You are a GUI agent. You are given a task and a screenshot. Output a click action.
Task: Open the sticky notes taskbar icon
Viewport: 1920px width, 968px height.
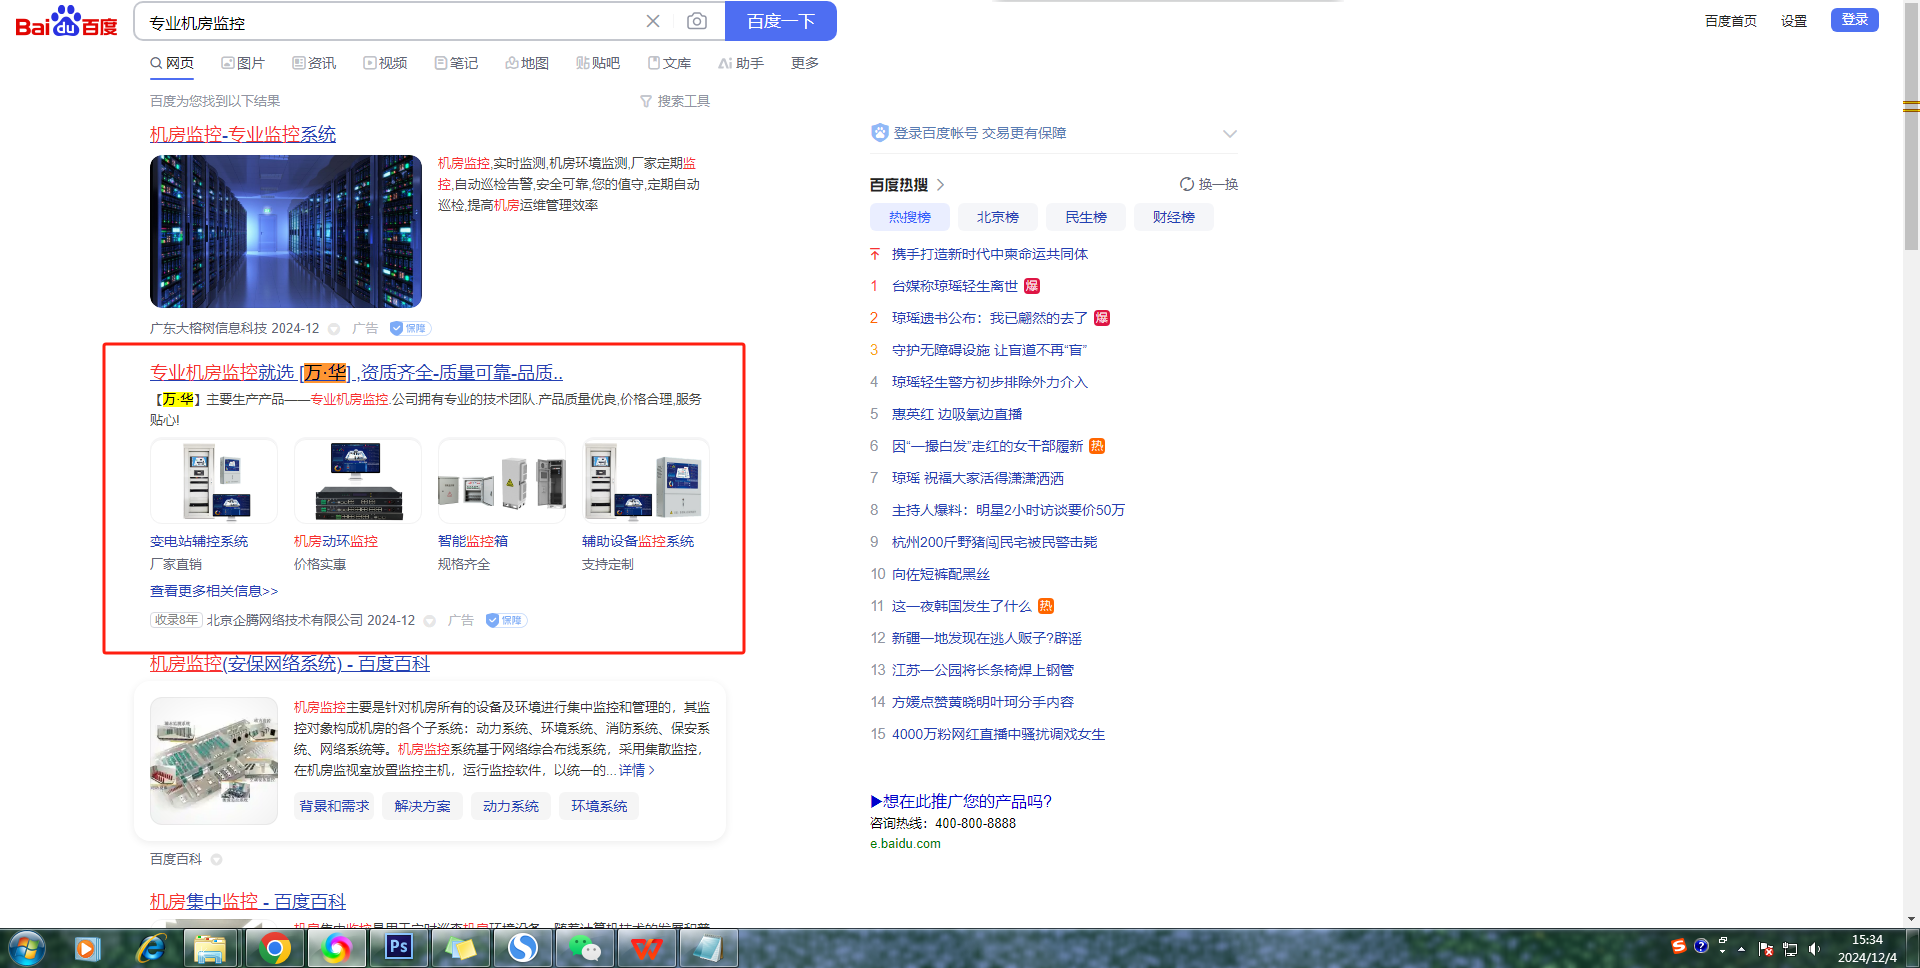click(460, 948)
